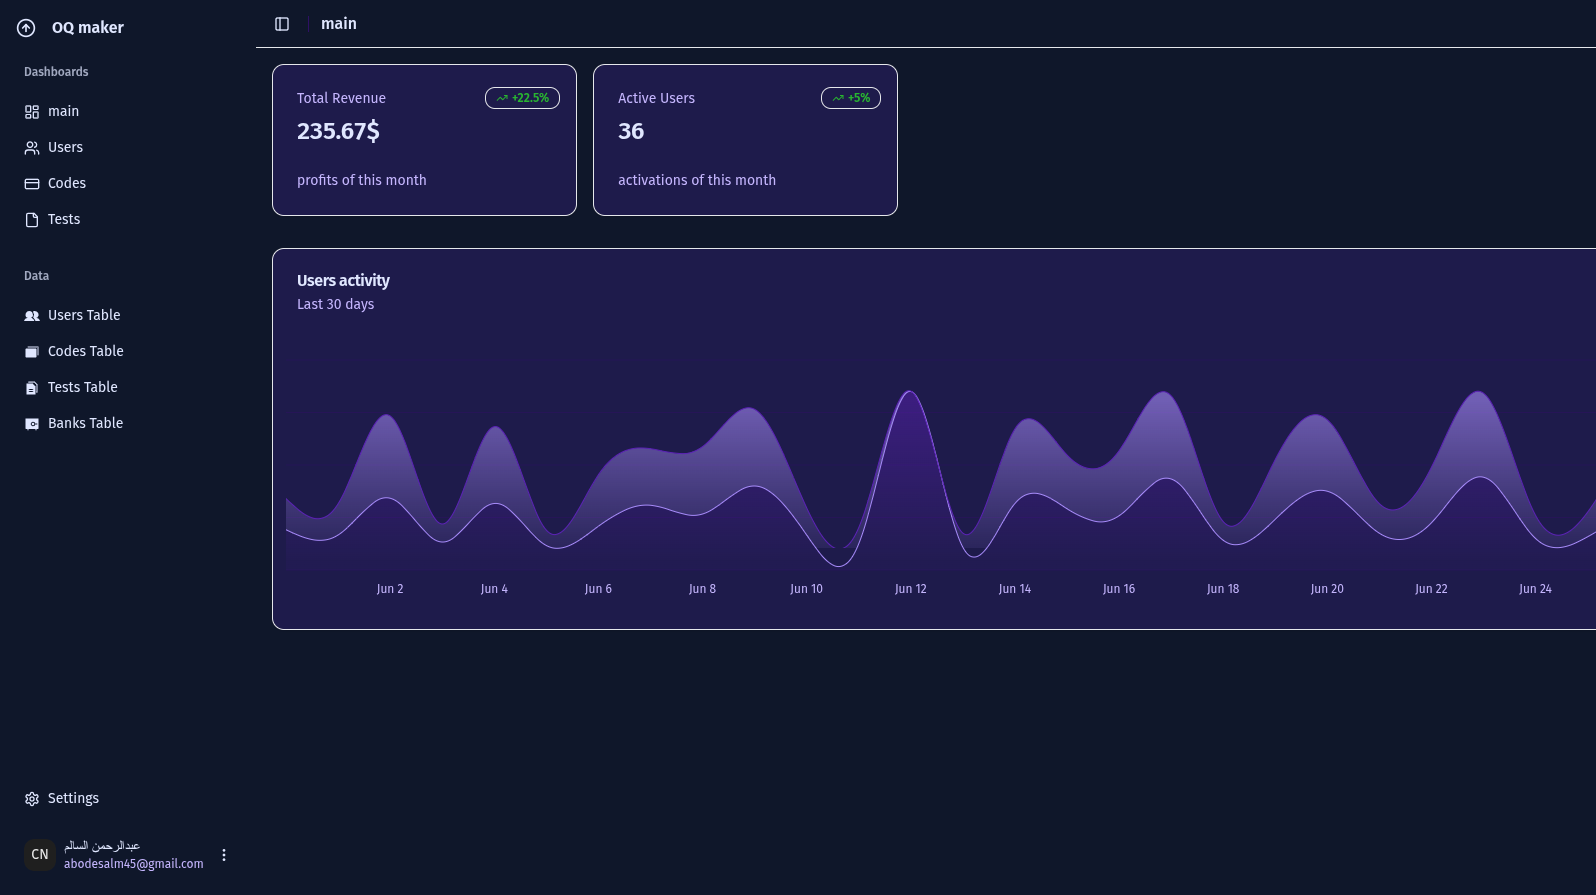This screenshot has height=895, width=1596.
Task: Click the abodesalm45@gmail.com email
Action: [x=133, y=864]
